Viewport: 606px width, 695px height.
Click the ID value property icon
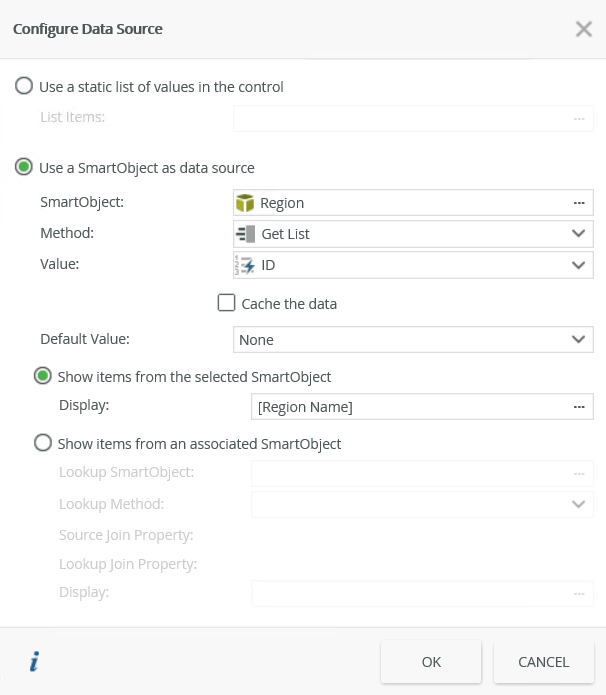coord(245,265)
